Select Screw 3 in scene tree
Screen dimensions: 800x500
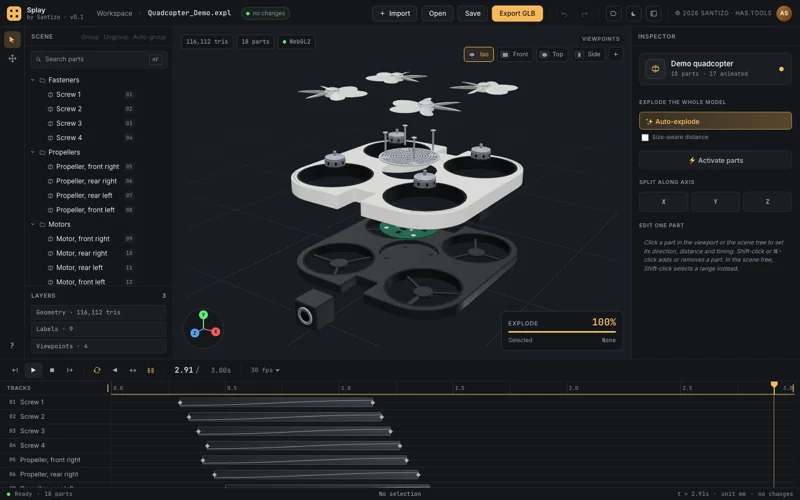(x=69, y=123)
